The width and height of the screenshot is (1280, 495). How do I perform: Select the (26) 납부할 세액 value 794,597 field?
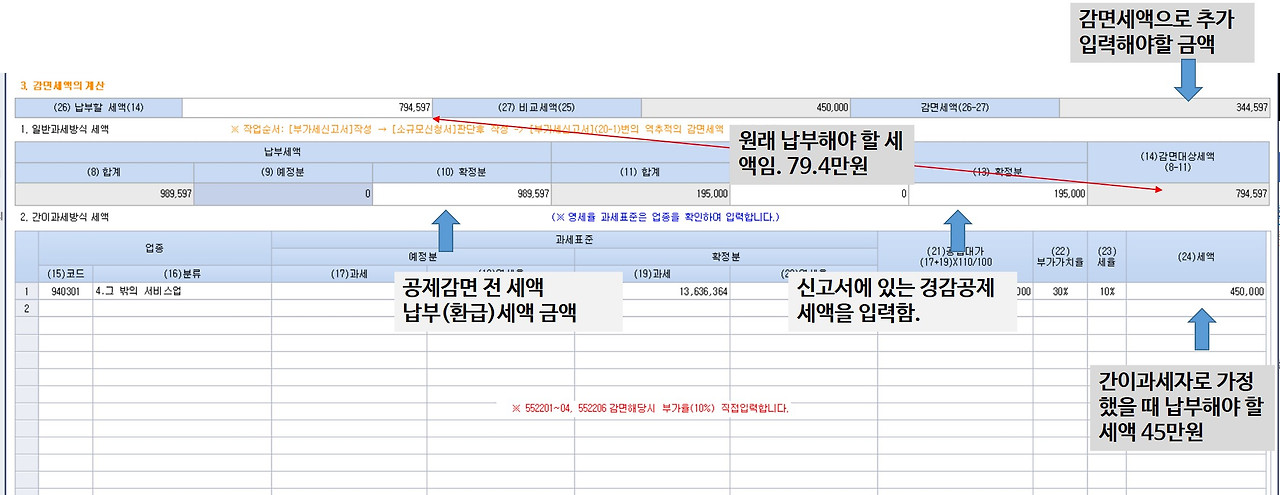(307, 107)
